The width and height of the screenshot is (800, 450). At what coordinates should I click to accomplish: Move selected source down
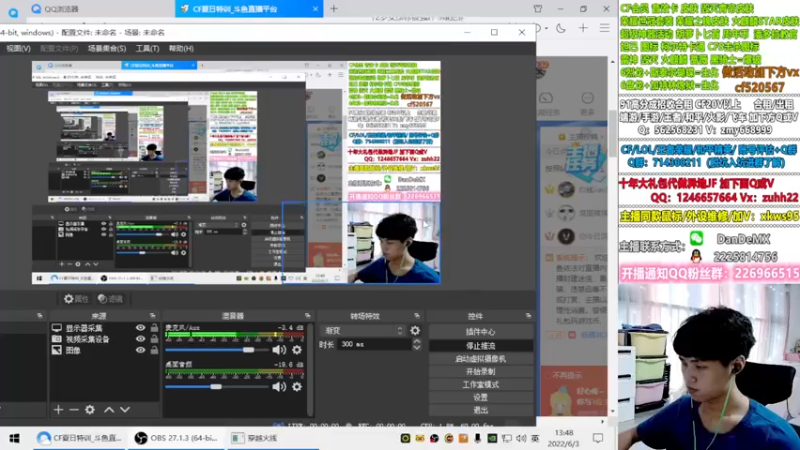[x=125, y=410]
